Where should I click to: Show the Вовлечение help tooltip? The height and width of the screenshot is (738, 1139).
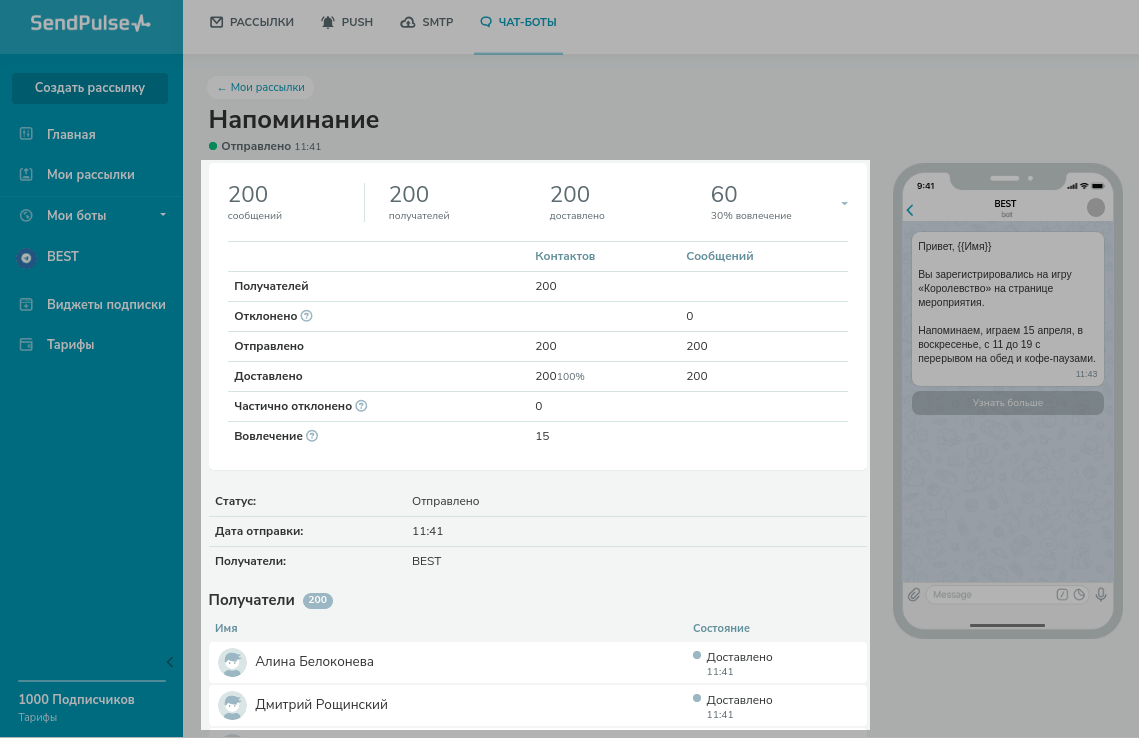pos(312,436)
